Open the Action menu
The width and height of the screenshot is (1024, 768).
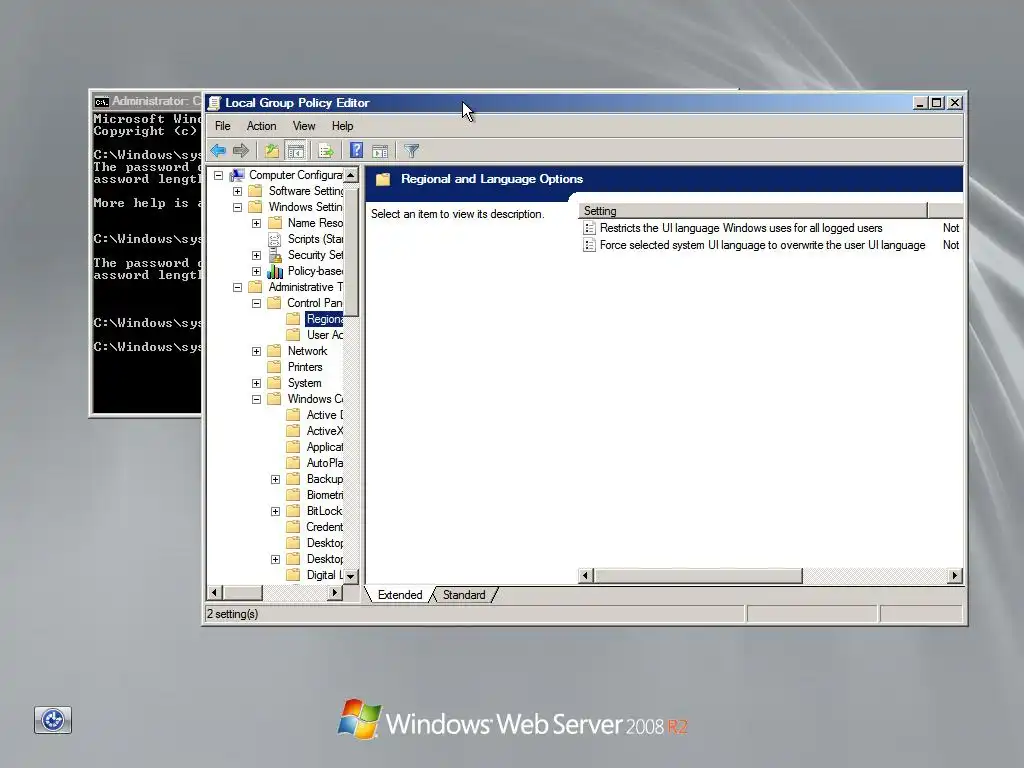tap(261, 126)
